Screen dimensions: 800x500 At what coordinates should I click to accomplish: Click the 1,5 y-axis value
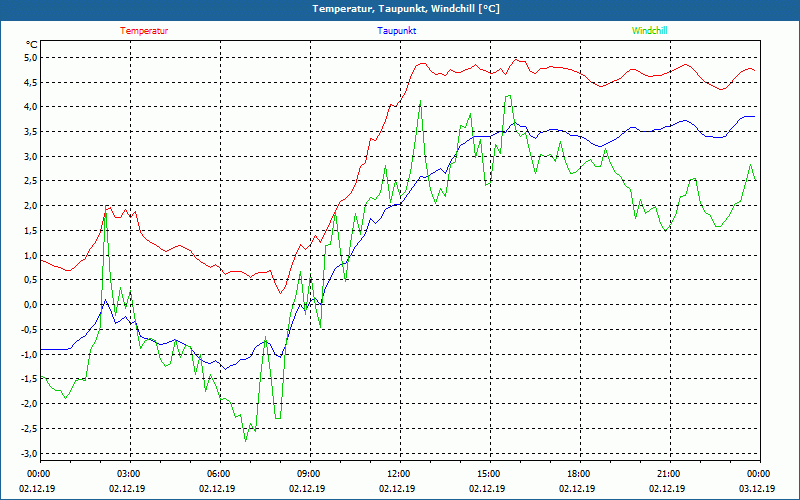pyautogui.click(x=31, y=231)
